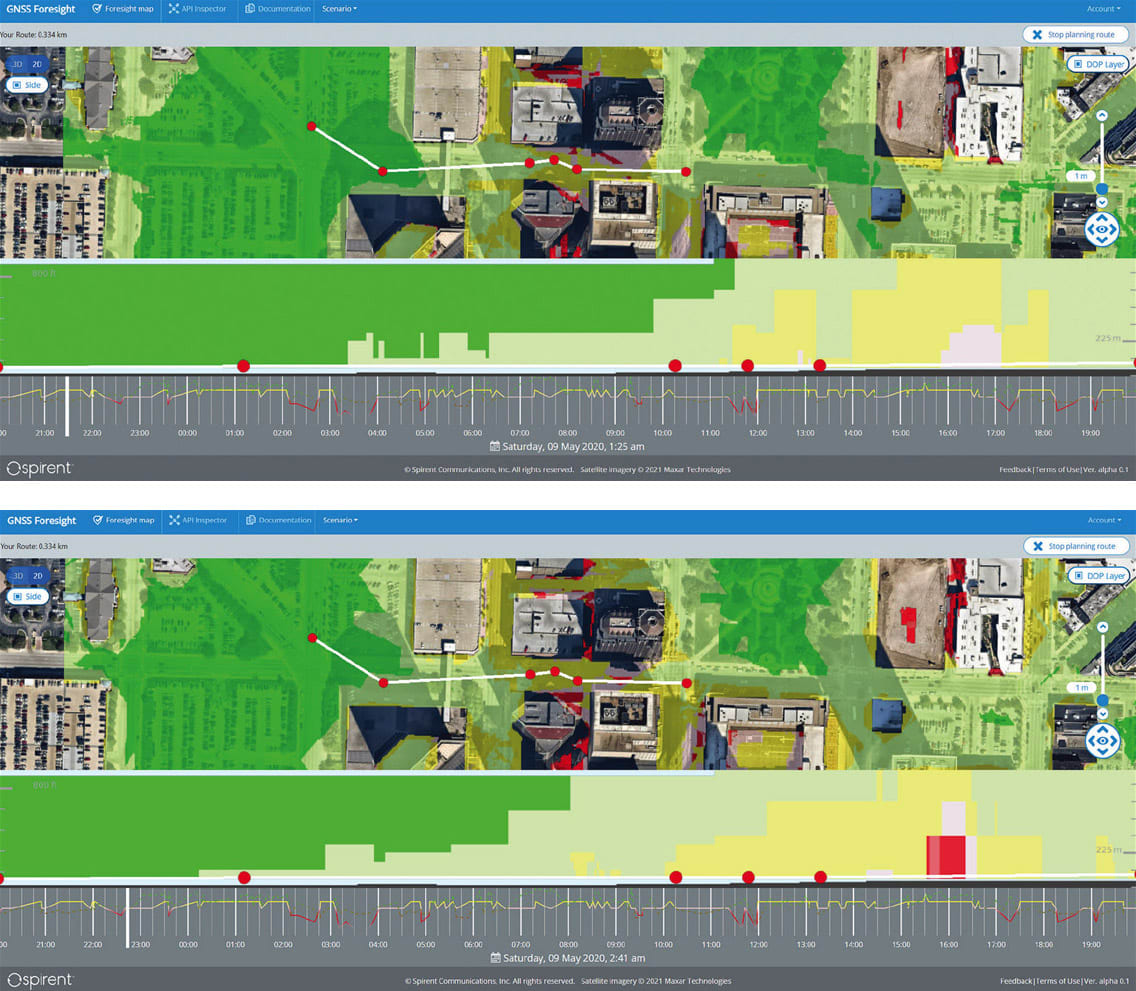Pan the upper map down with the arrow pad
Image resolution: width=1136 pixels, height=991 pixels.
tap(1102, 241)
